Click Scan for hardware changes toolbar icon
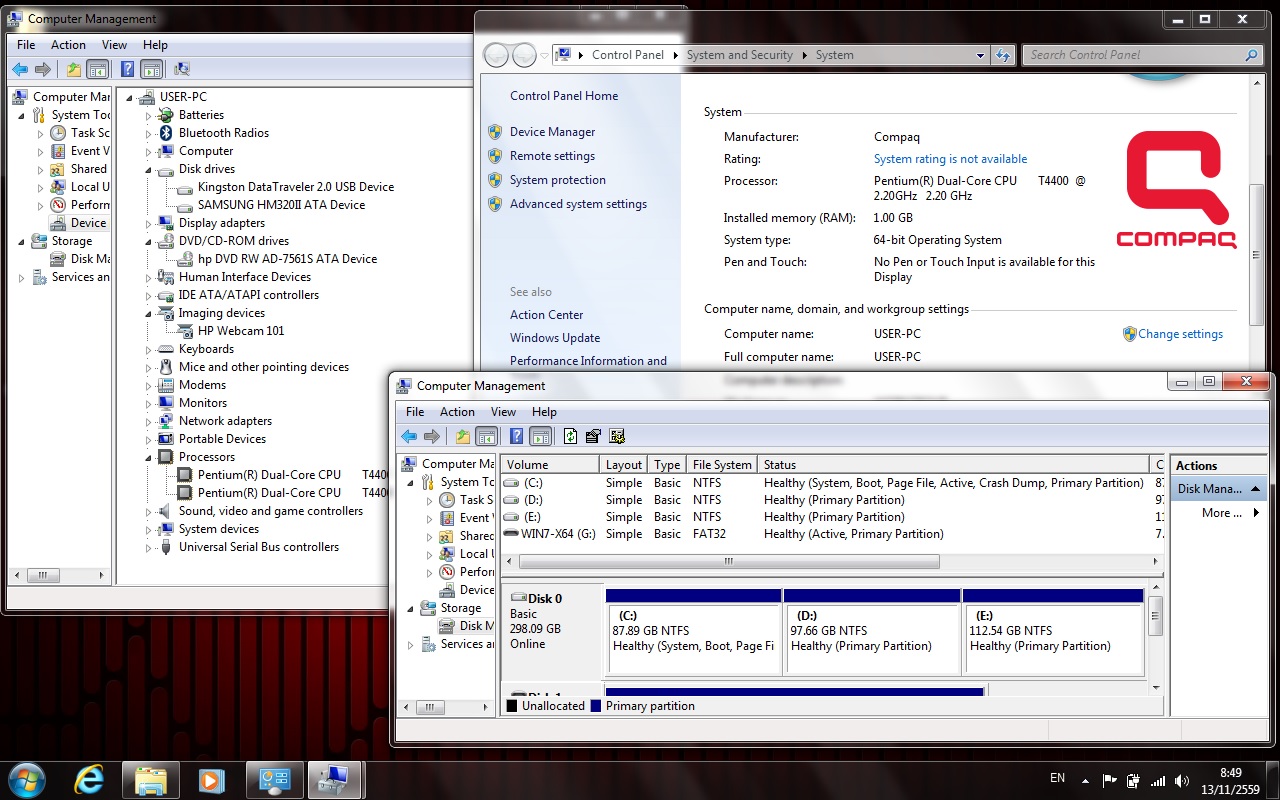This screenshot has height=800, width=1280. (x=181, y=69)
